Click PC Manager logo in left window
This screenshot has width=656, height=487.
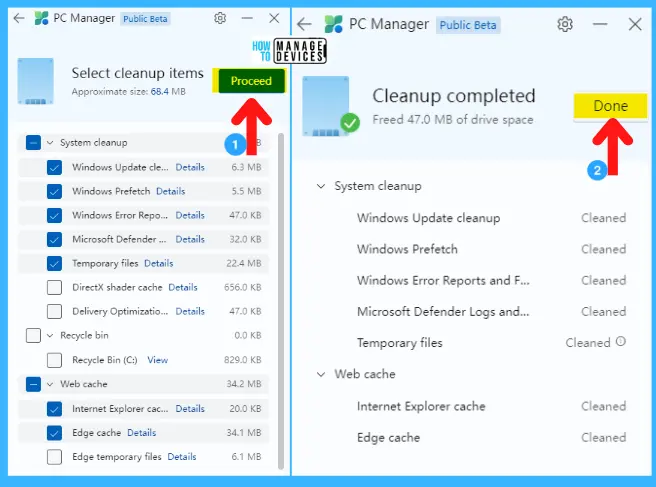click(x=41, y=18)
